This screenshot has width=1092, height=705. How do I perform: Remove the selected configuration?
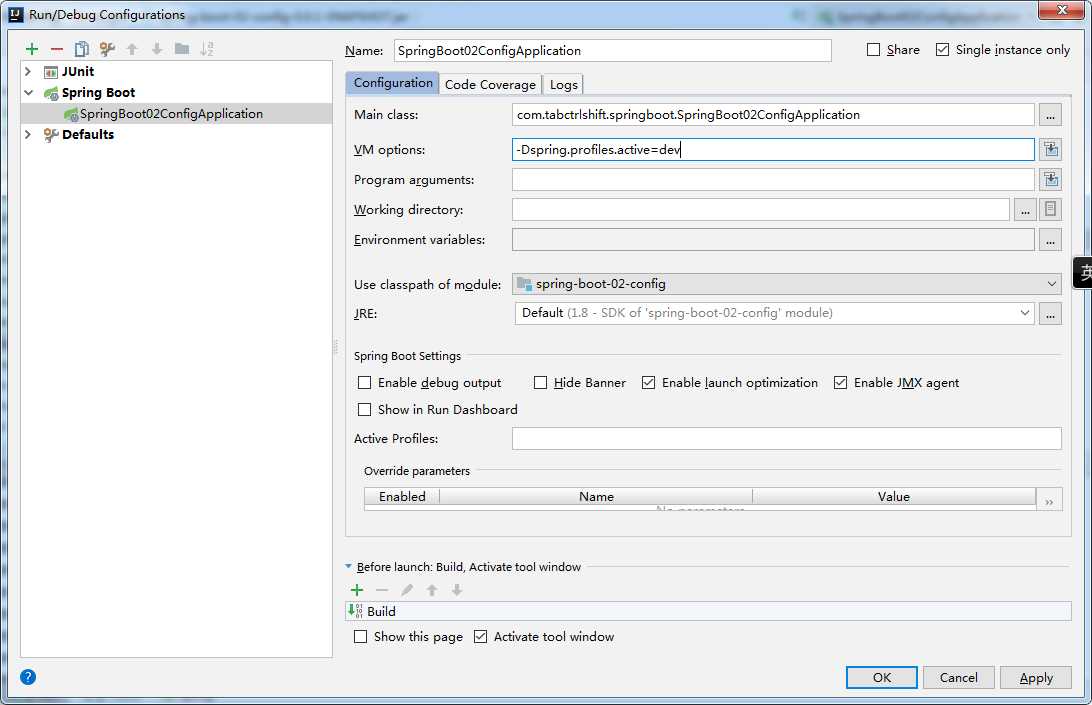coord(57,49)
